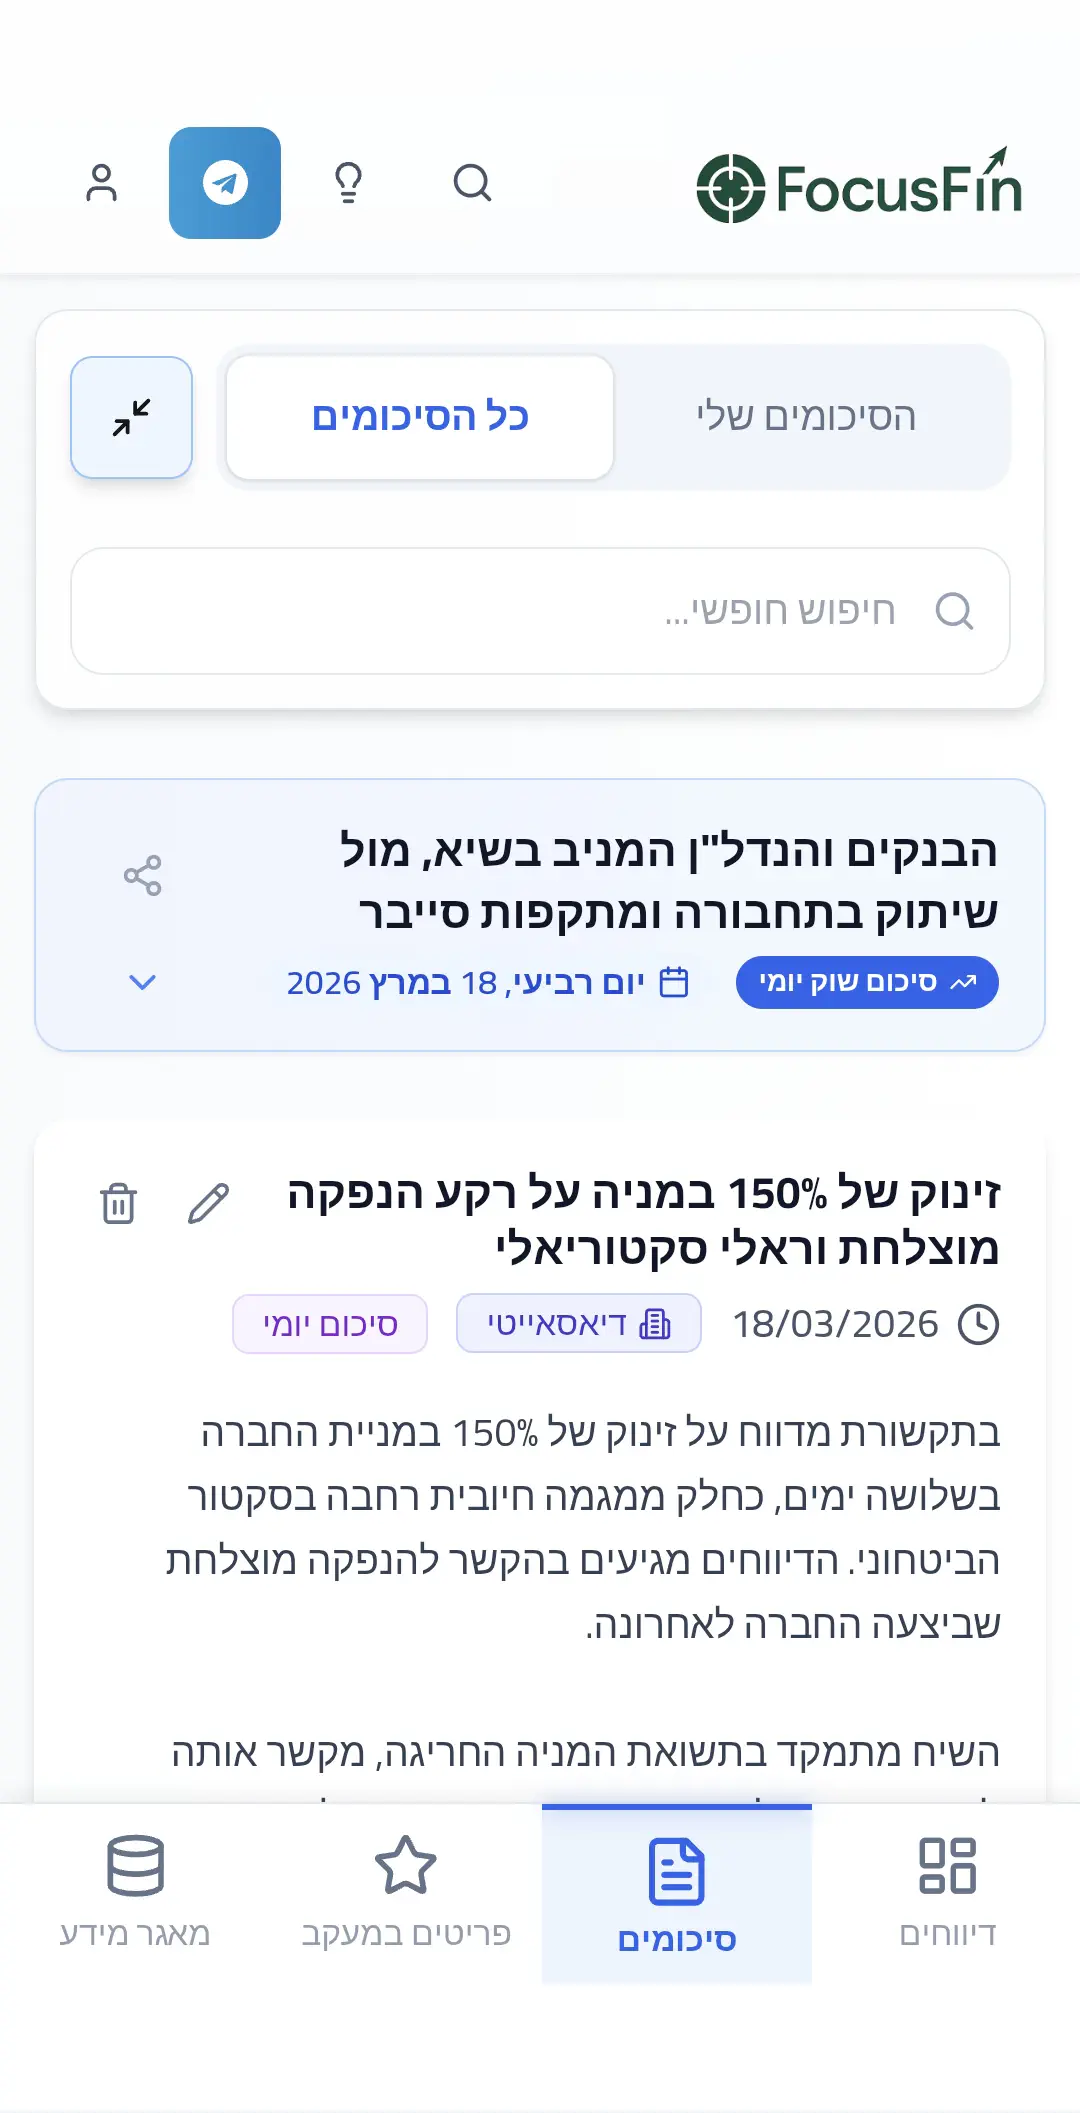Click the Telegram paper-plane button

(x=225, y=183)
